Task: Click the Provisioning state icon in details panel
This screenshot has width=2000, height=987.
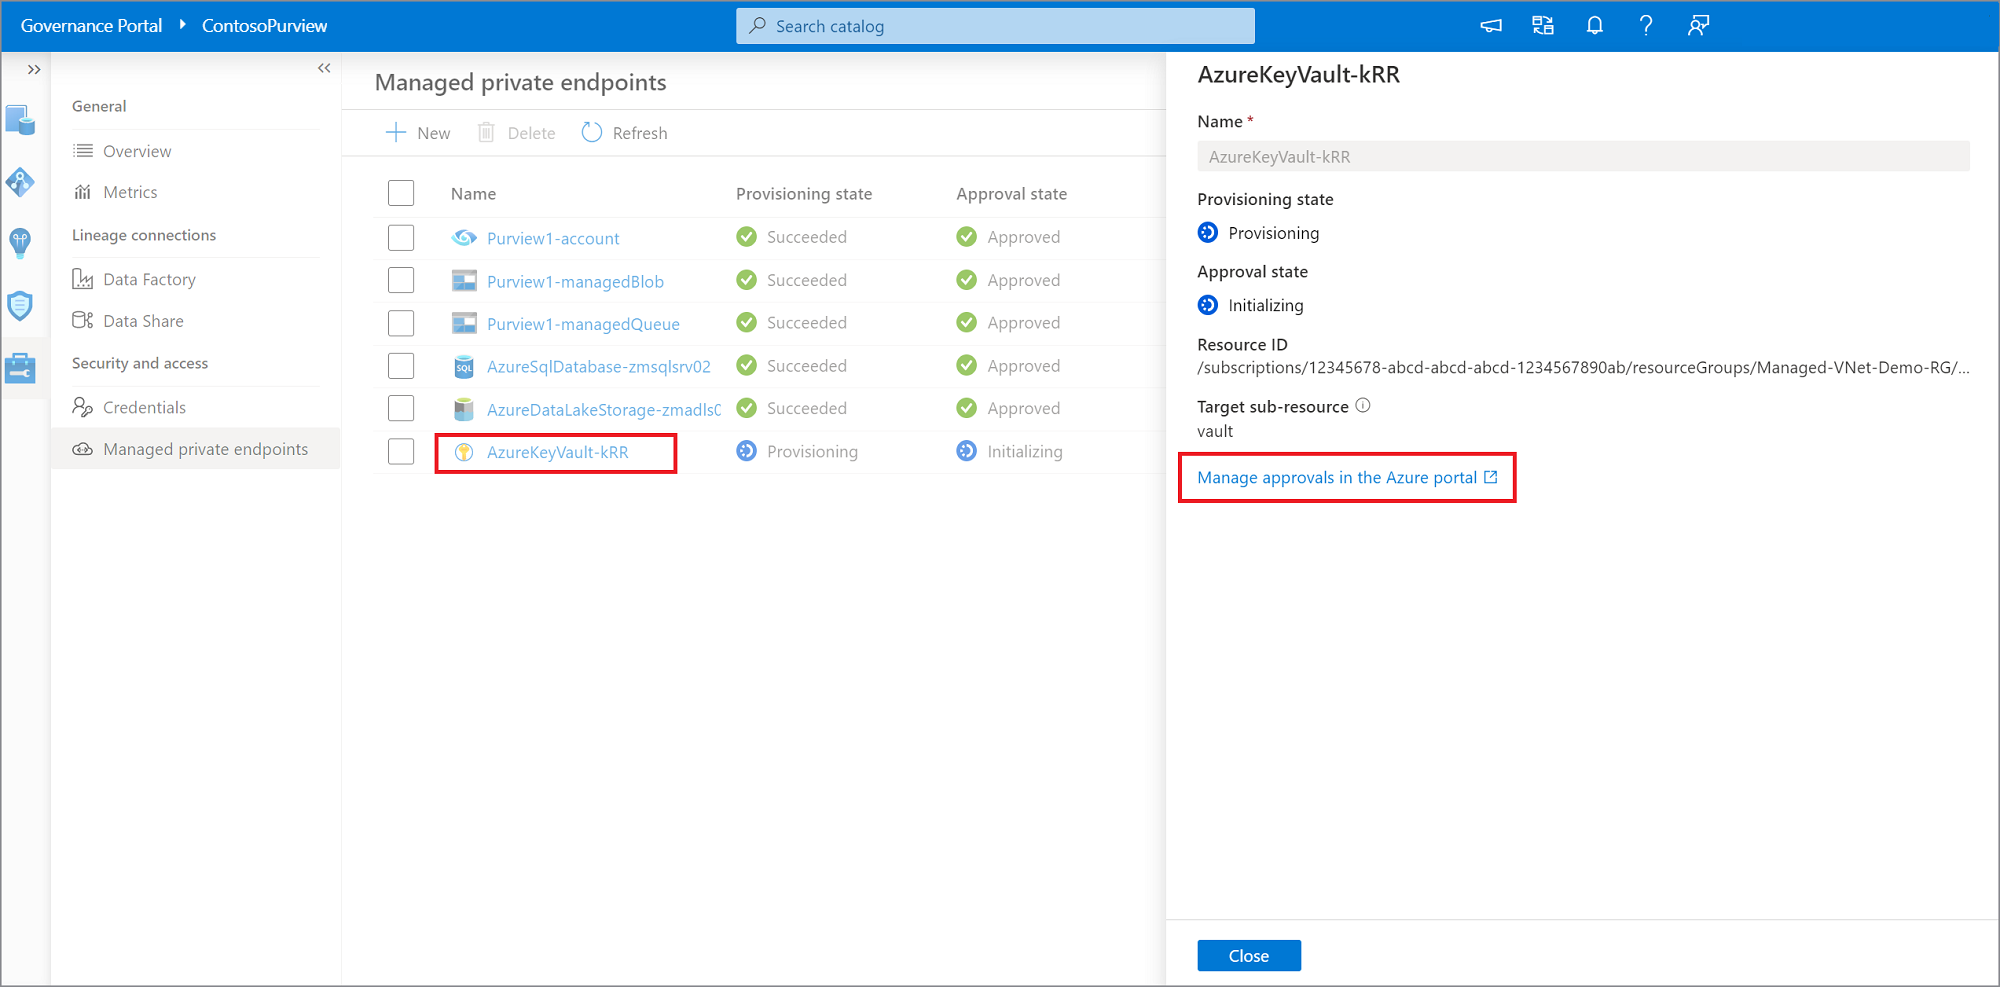Action: coord(1208,232)
